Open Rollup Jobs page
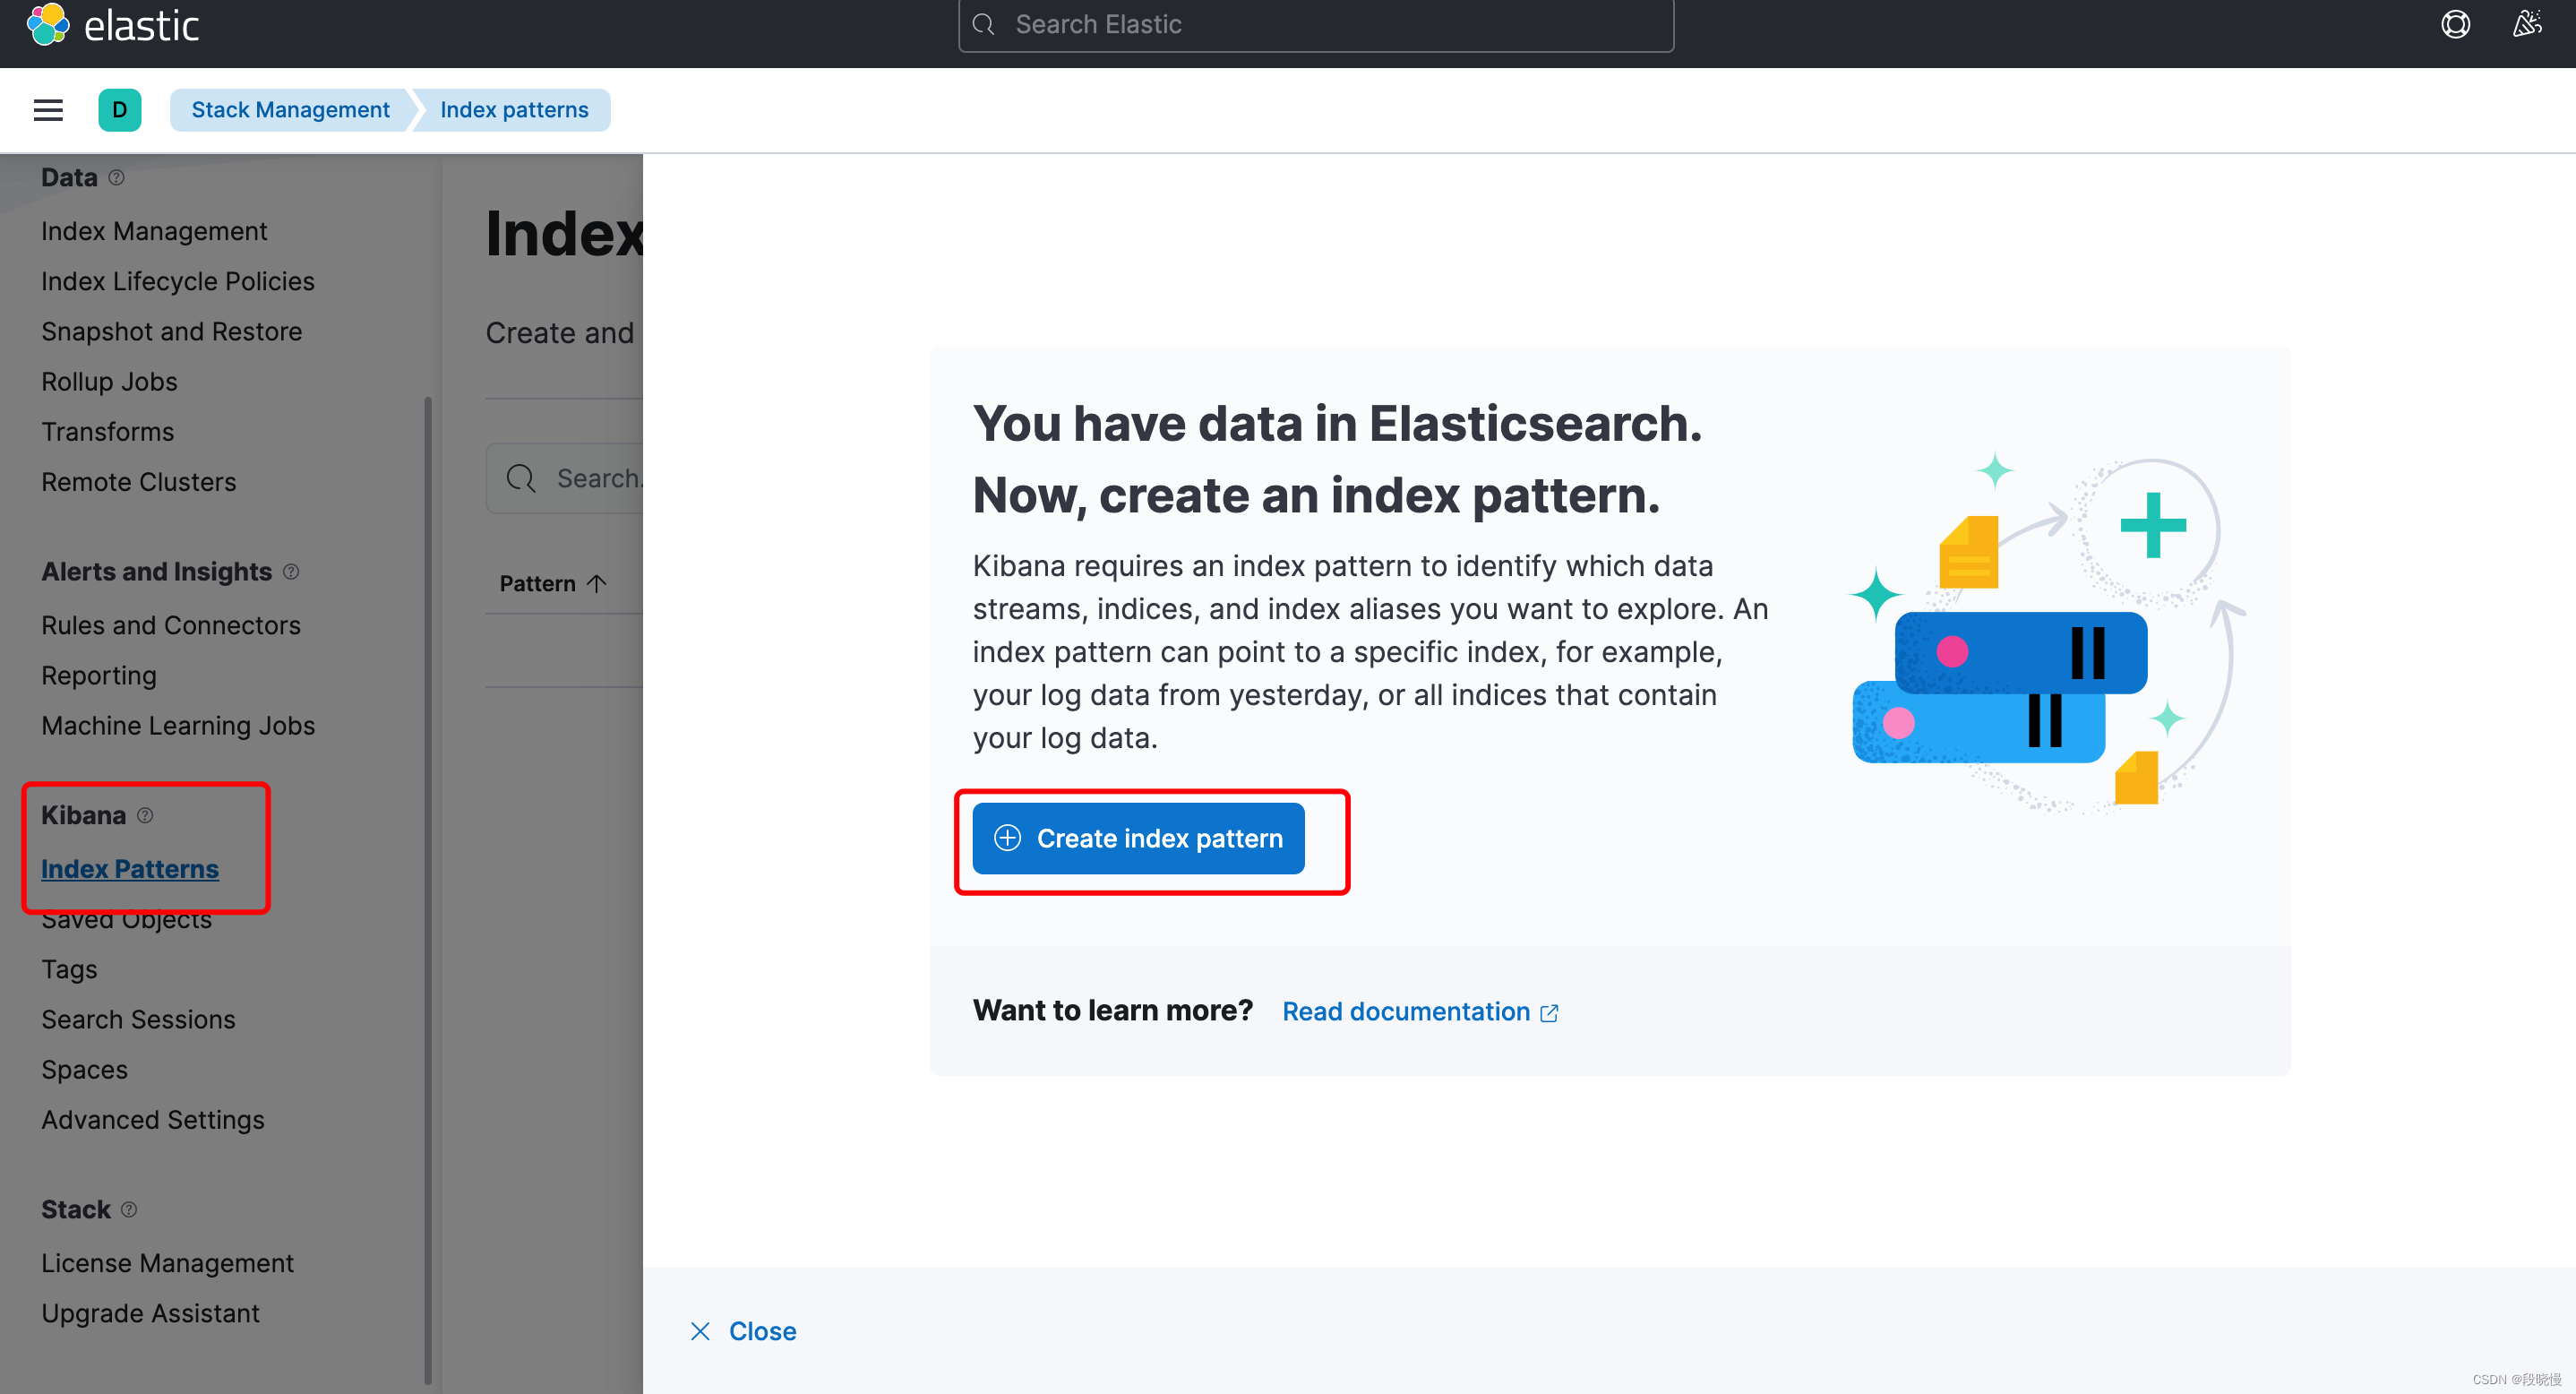Screen dimensions: 2576x1394 click(109, 382)
